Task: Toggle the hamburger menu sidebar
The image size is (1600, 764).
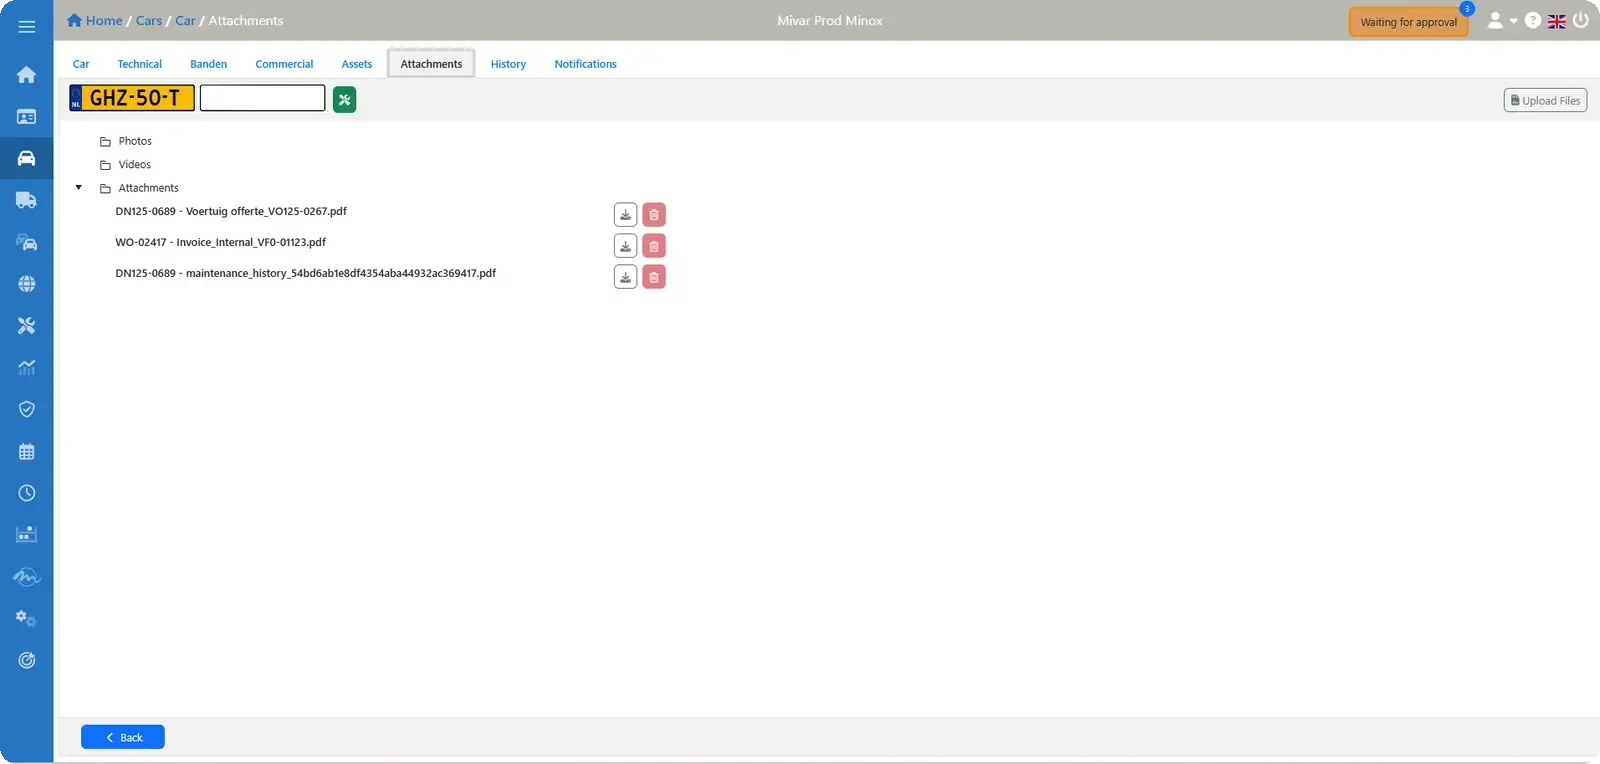Action: tap(27, 27)
